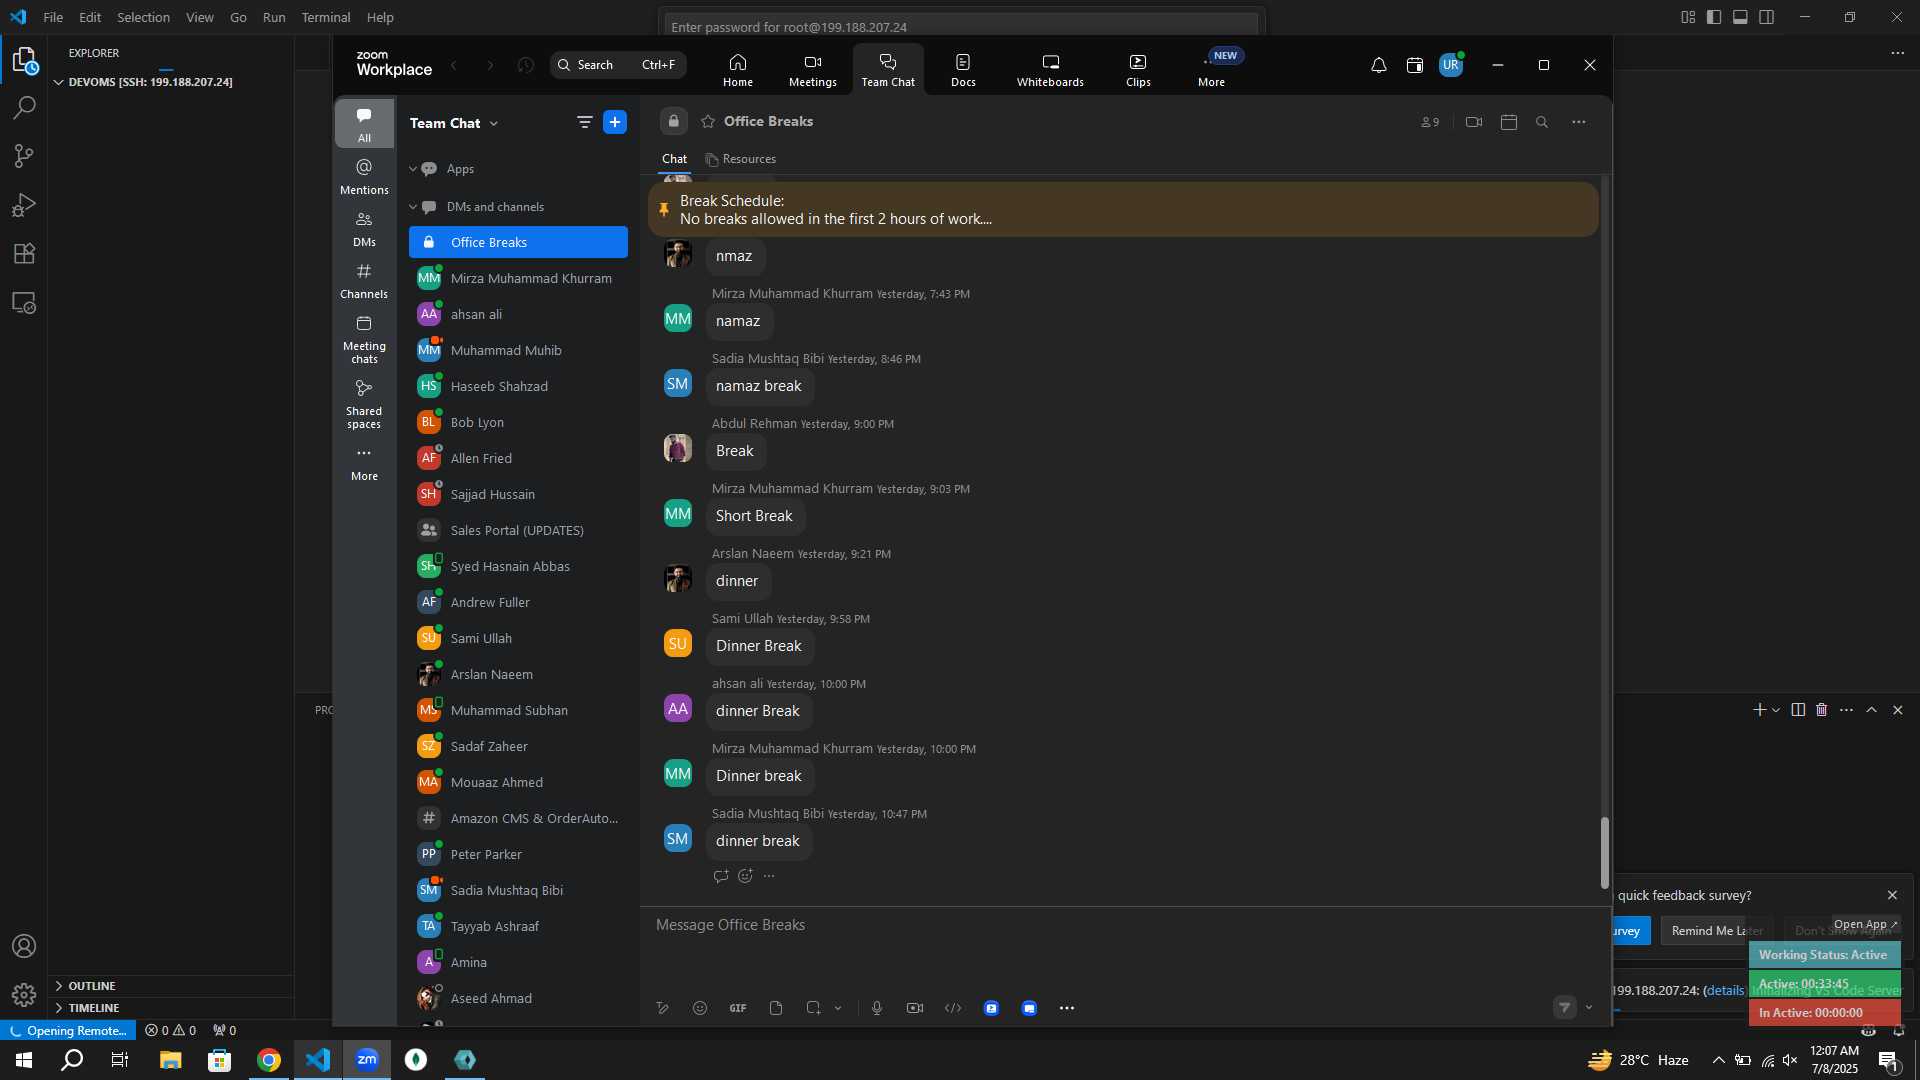Open compose bar more options ellipsis
1920x1080 pixels.
click(1067, 1008)
